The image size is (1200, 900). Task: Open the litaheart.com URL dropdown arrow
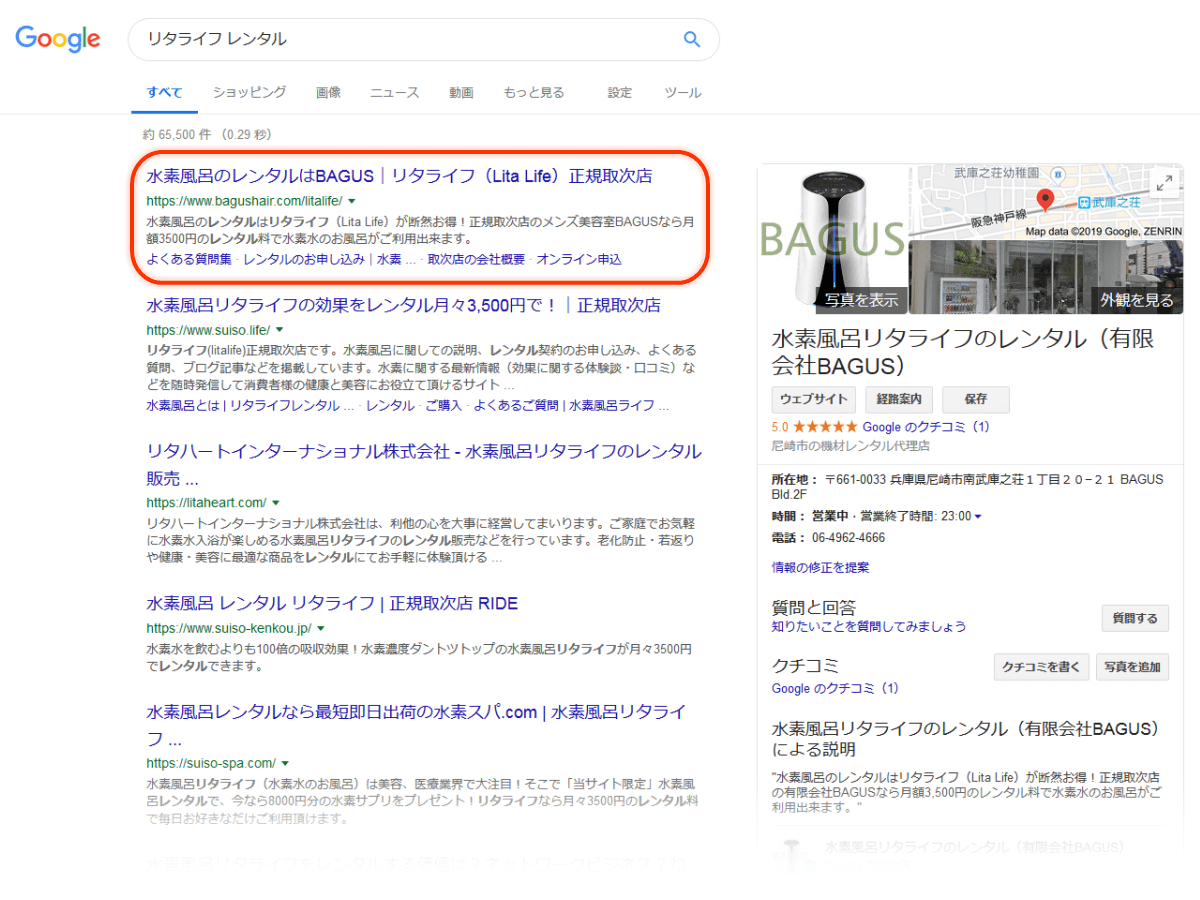coord(276,503)
